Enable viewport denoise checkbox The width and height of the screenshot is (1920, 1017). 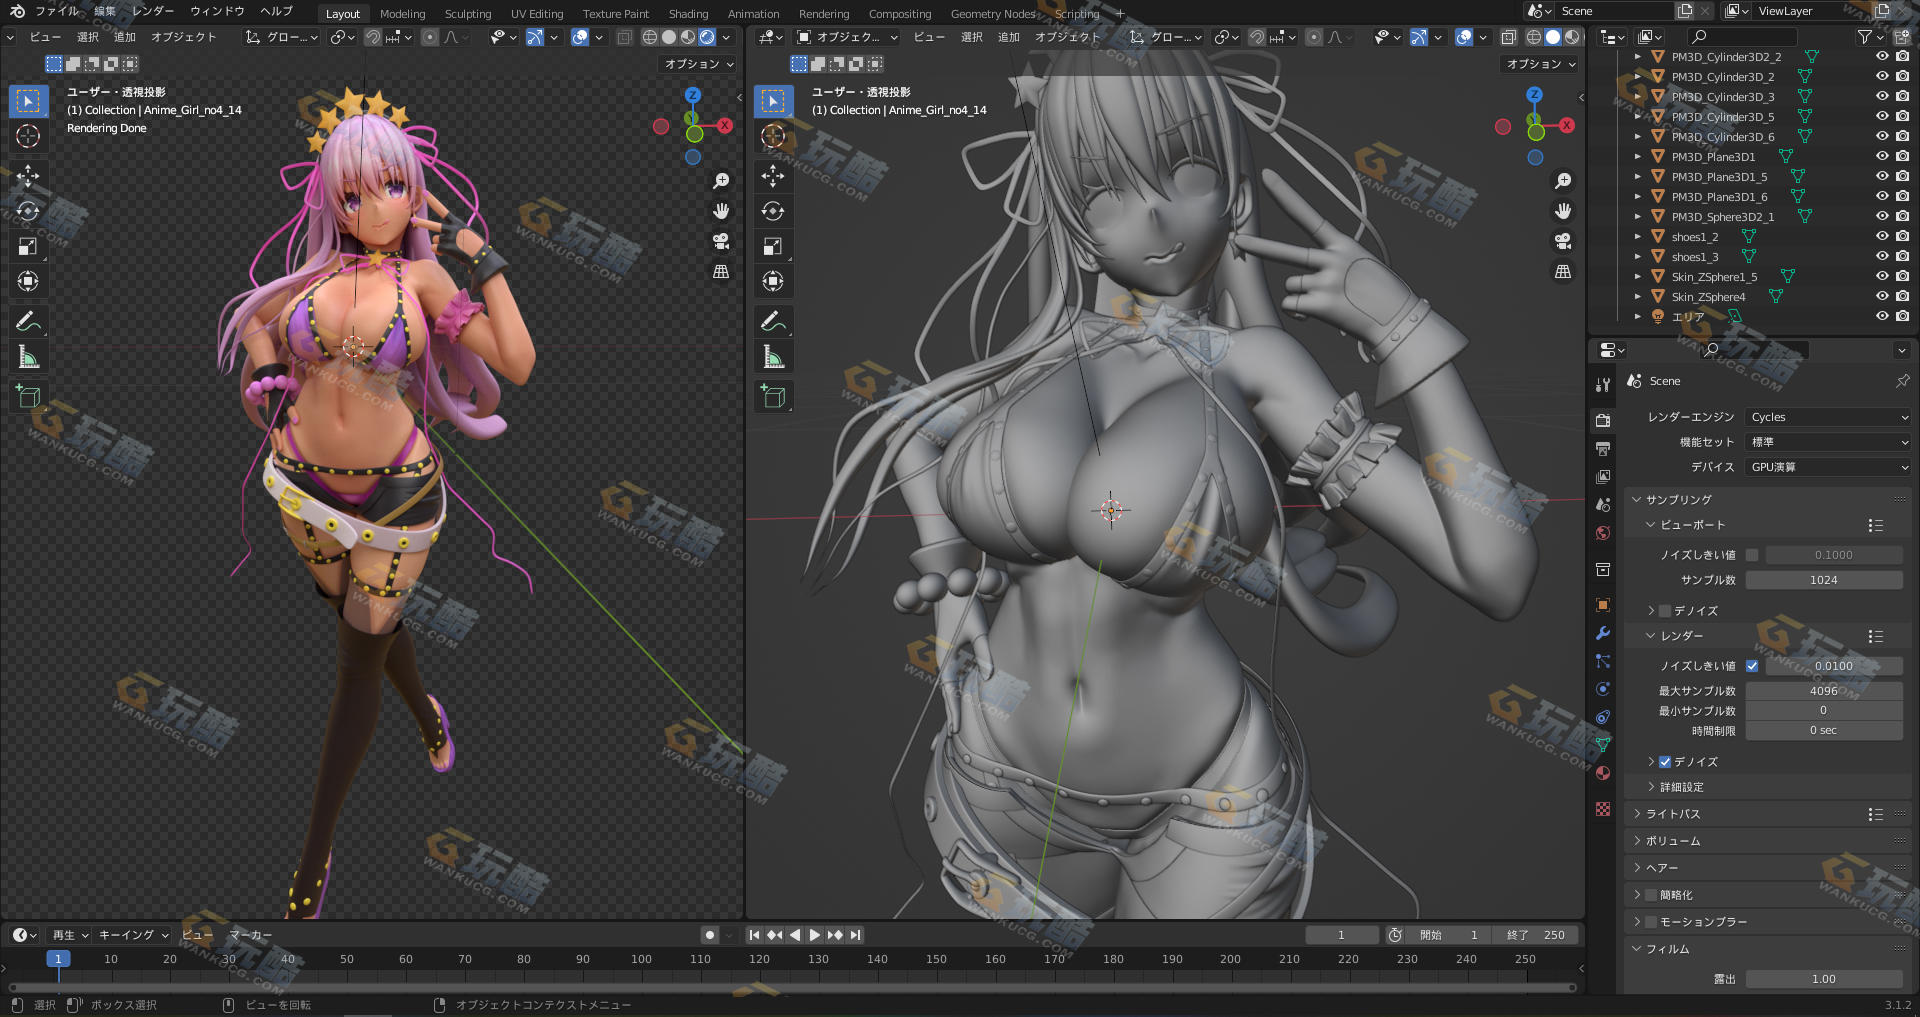(1665, 611)
